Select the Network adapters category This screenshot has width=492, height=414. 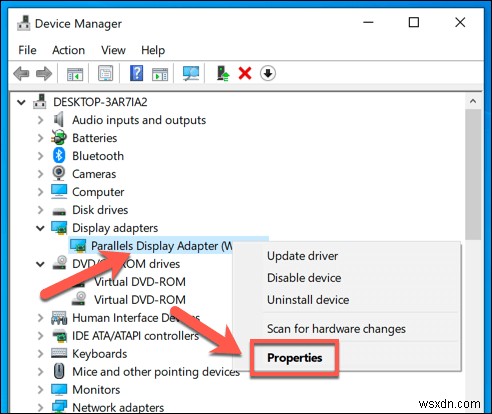[118, 407]
